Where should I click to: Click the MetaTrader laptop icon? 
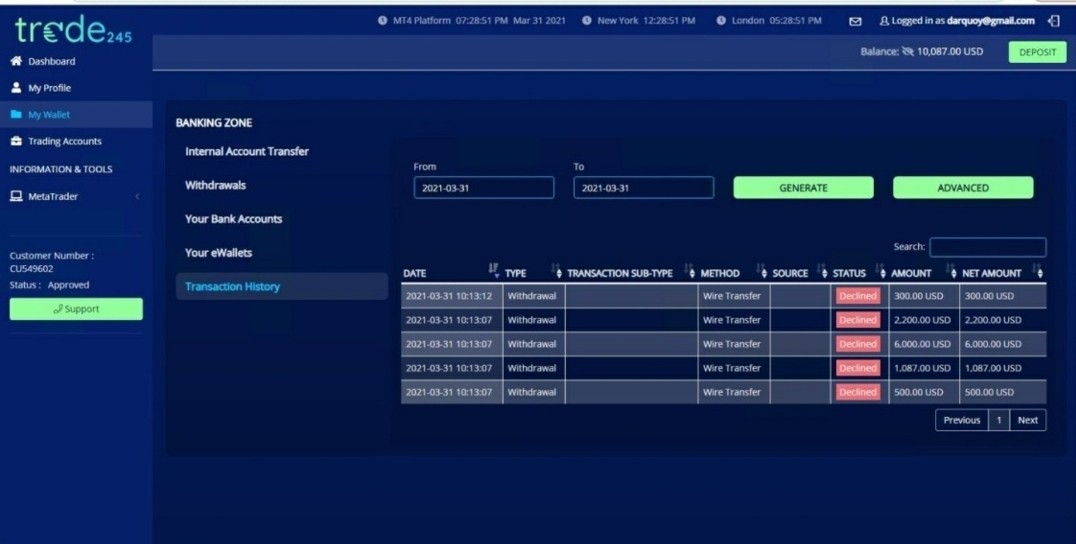[16, 196]
